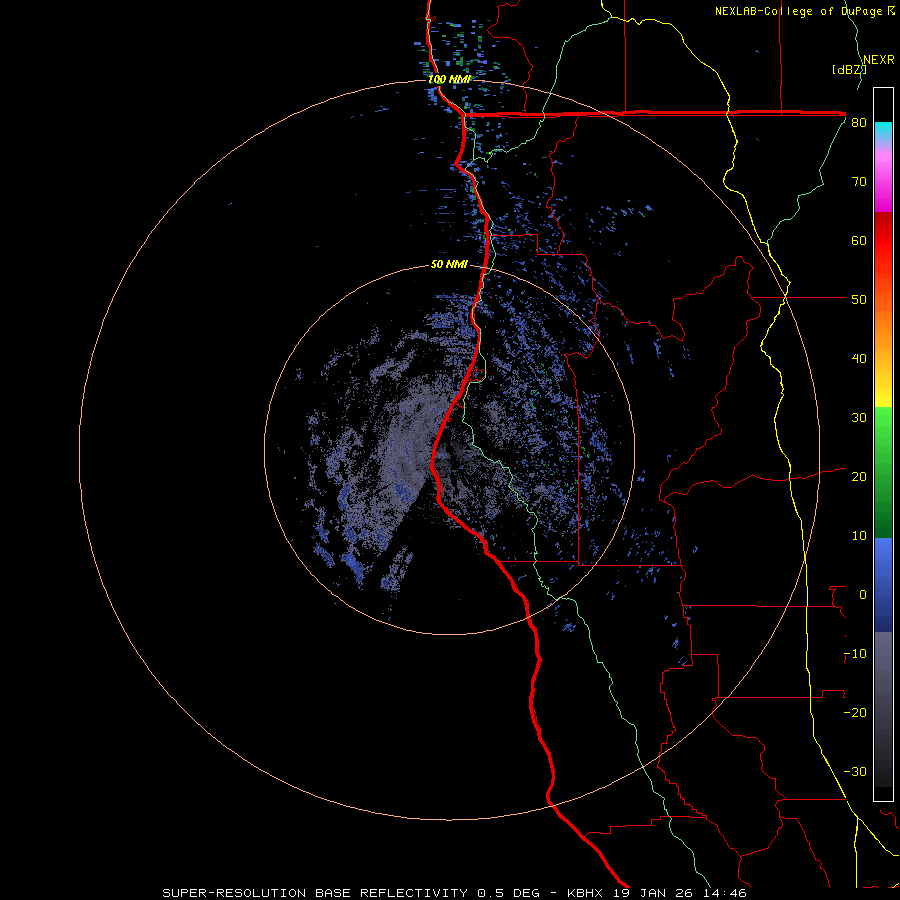Click the KBHX station identifier in caption
Viewport: 900px width, 900px height.
587,893
